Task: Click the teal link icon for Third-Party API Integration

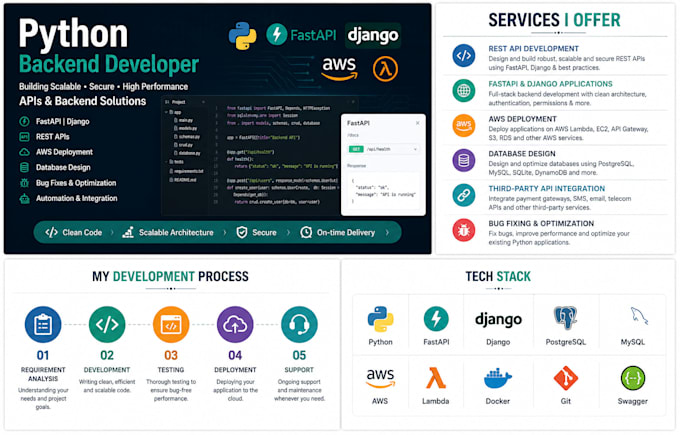Action: (x=464, y=195)
